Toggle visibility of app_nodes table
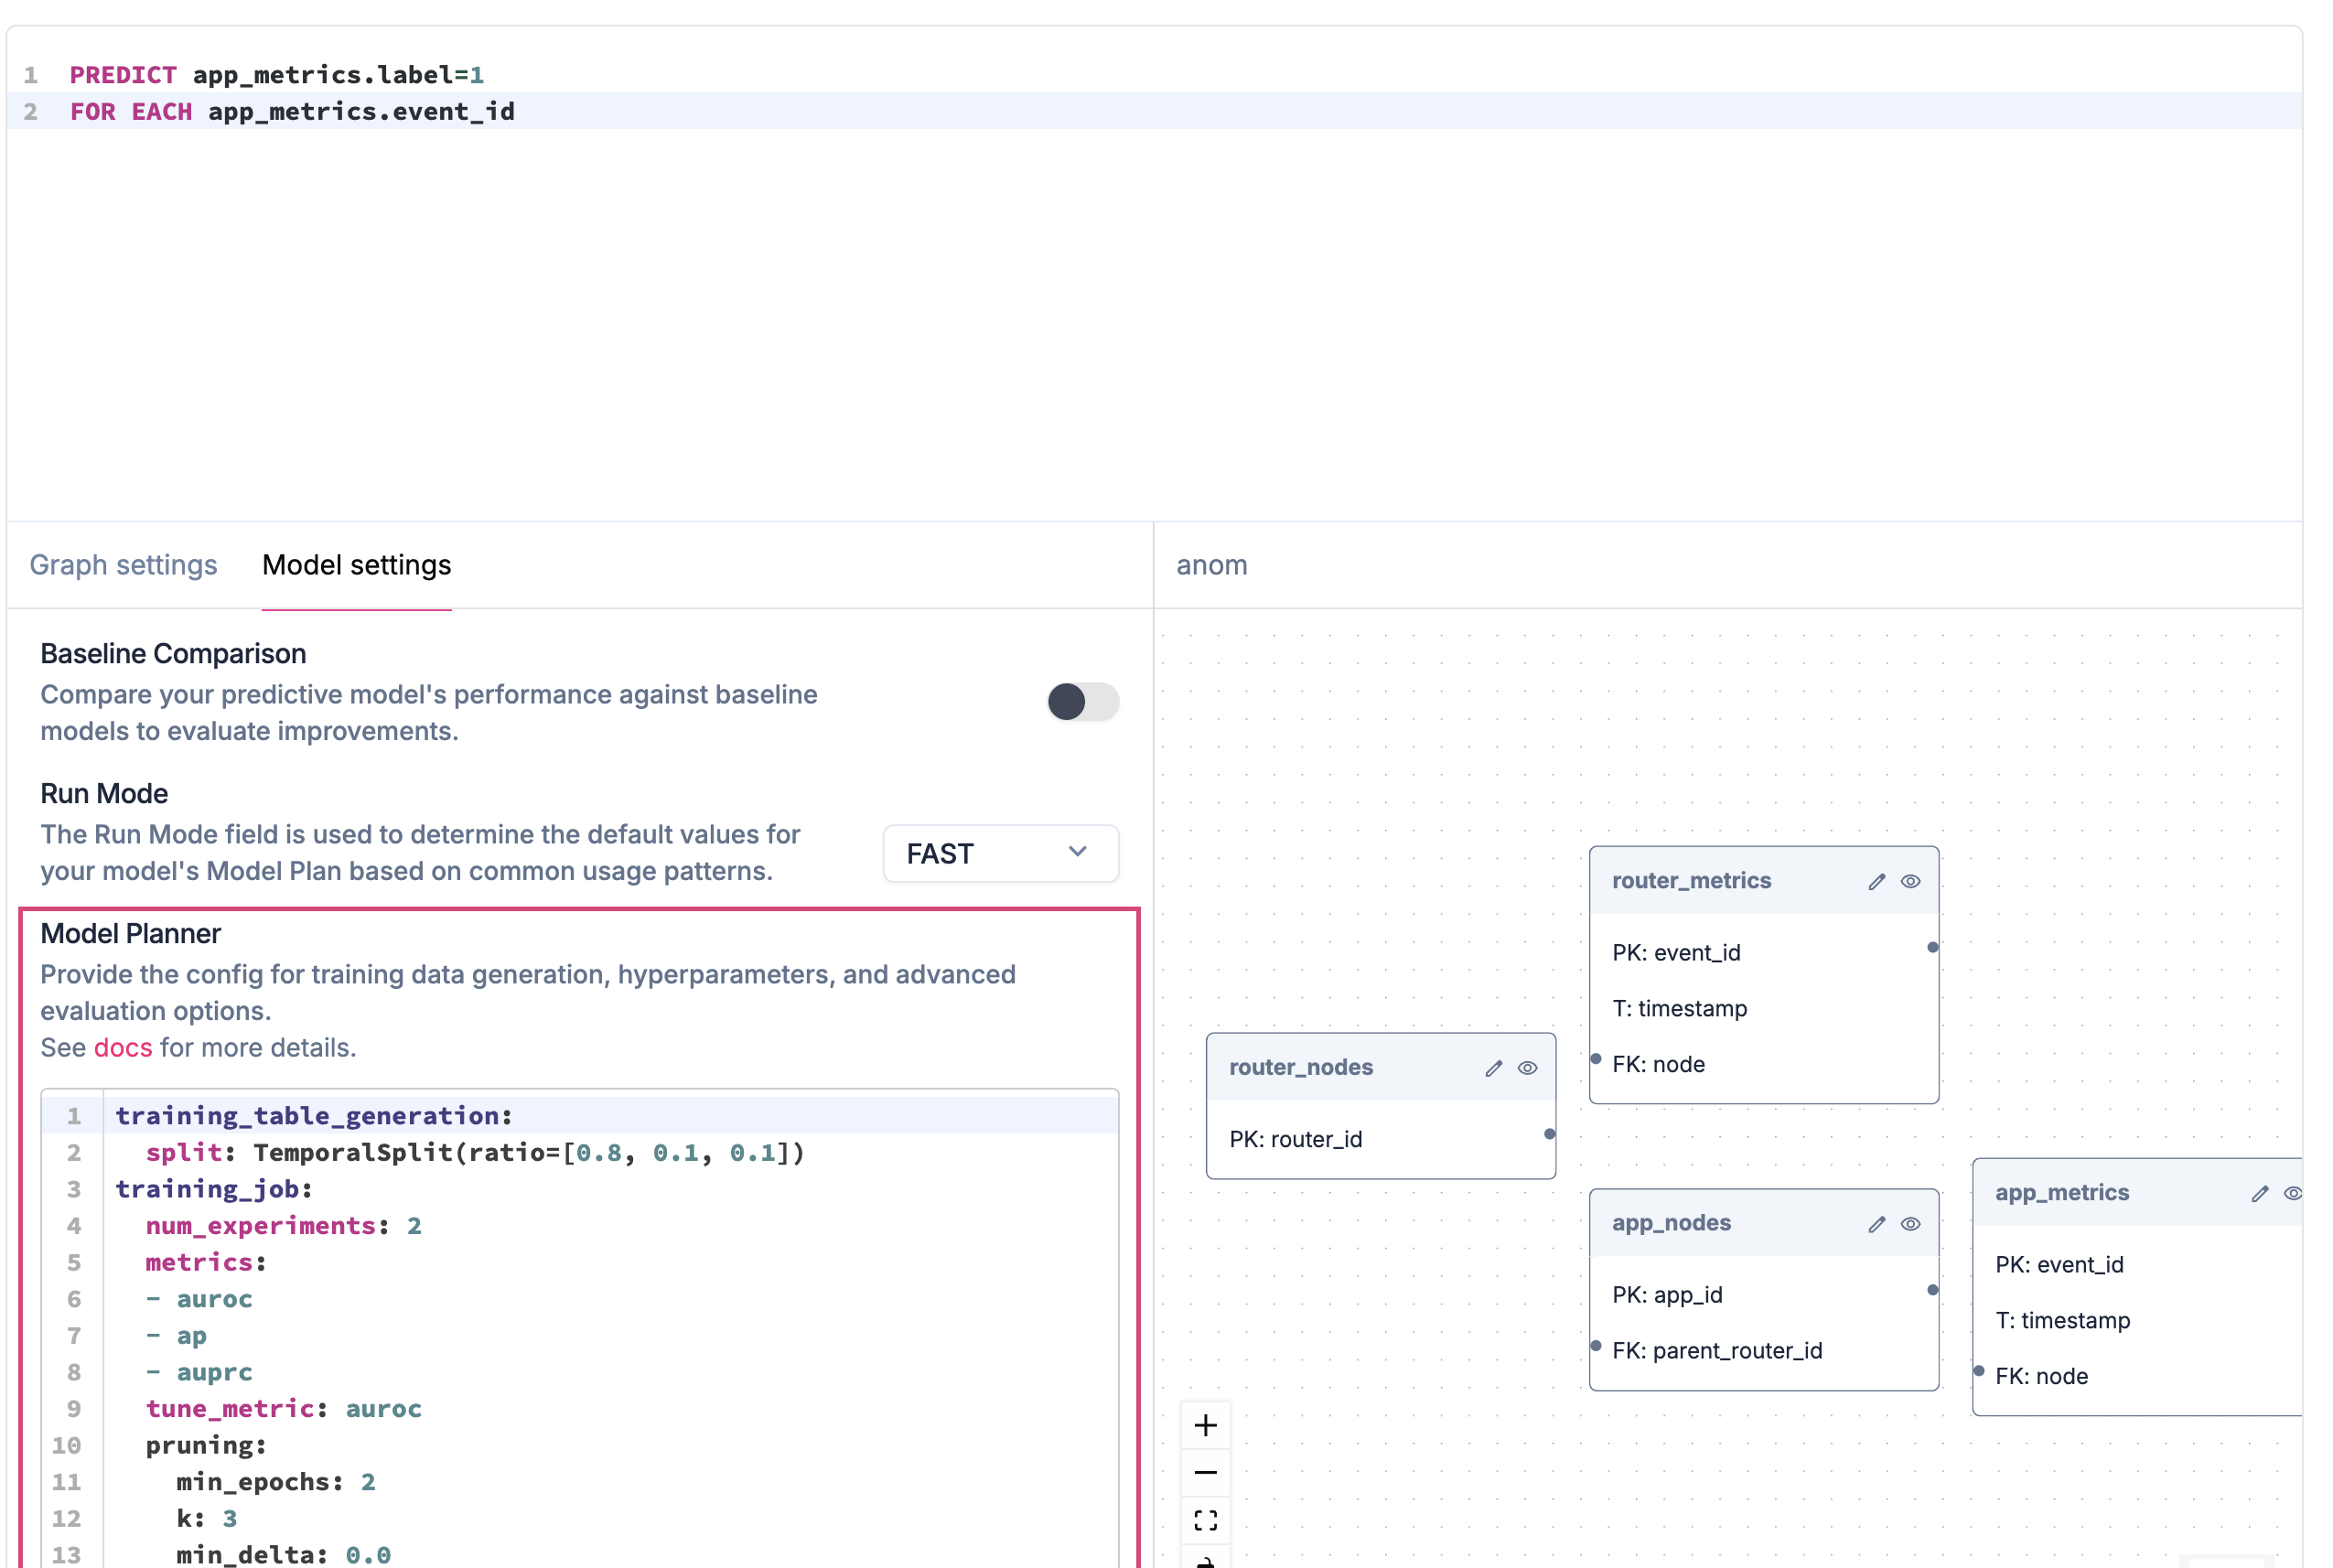This screenshot has height=1568, width=2333. [1910, 1224]
